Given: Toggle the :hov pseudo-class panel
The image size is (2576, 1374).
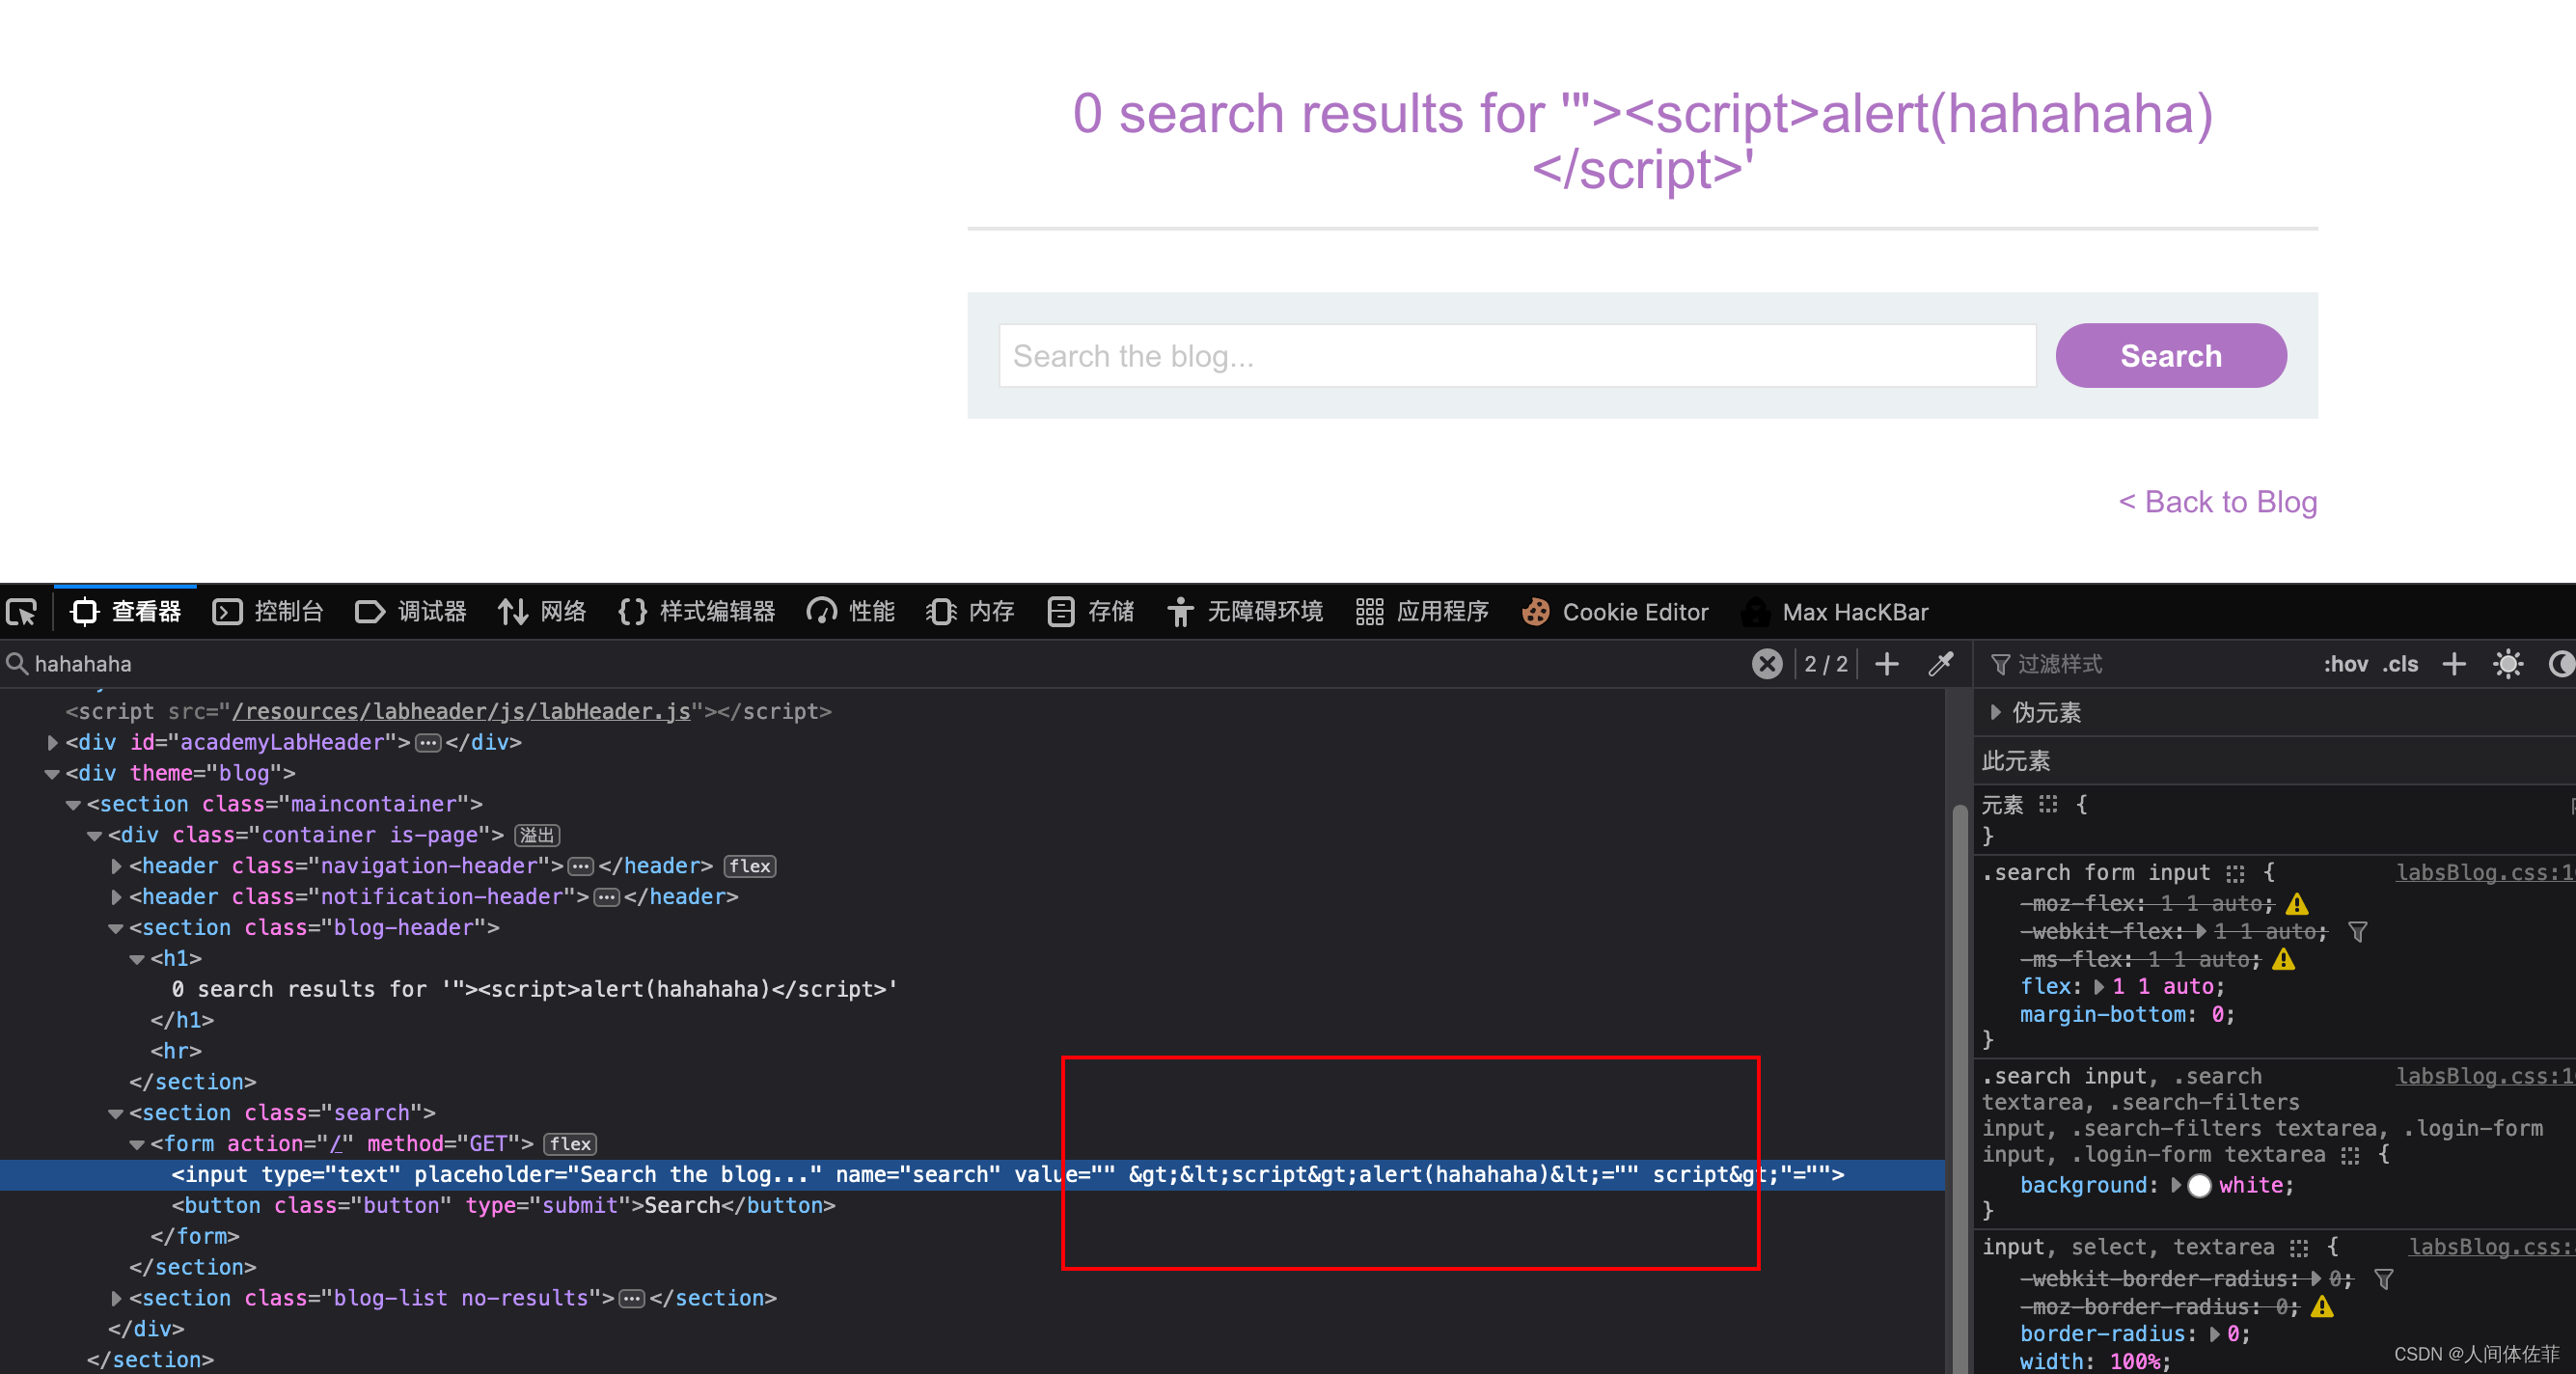Looking at the screenshot, I should point(2344,664).
